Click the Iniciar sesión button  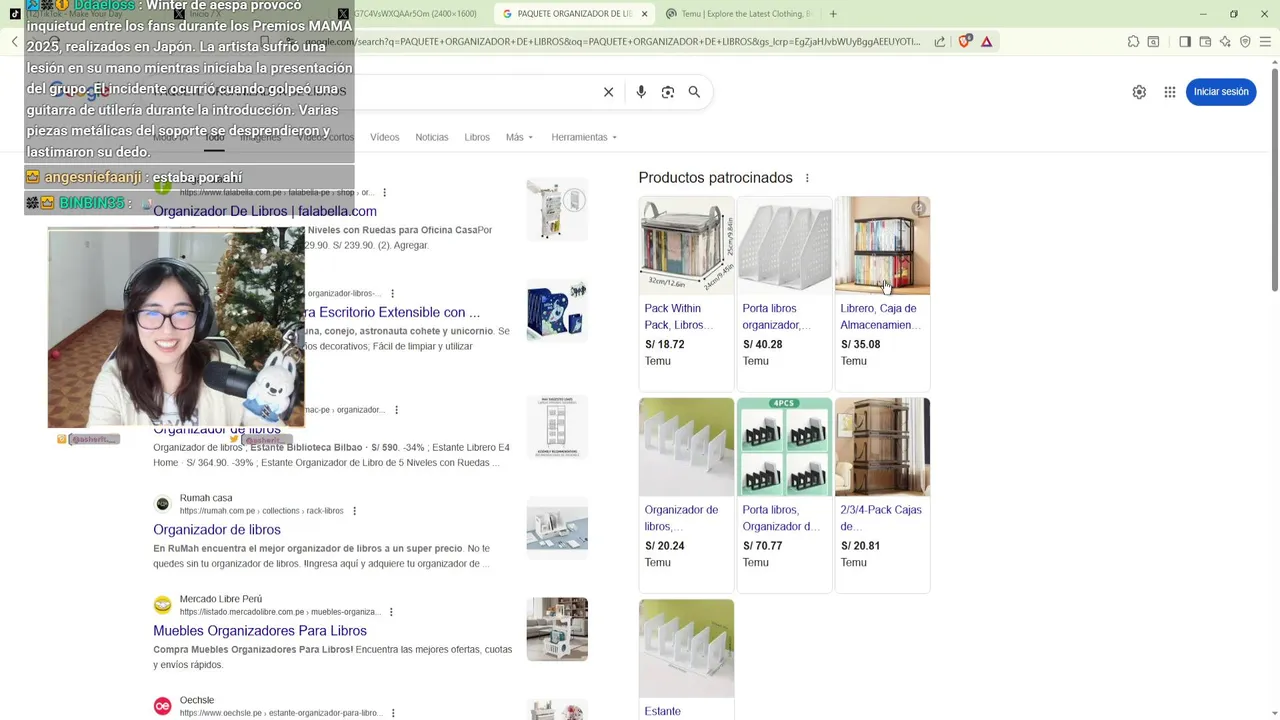1221,92
